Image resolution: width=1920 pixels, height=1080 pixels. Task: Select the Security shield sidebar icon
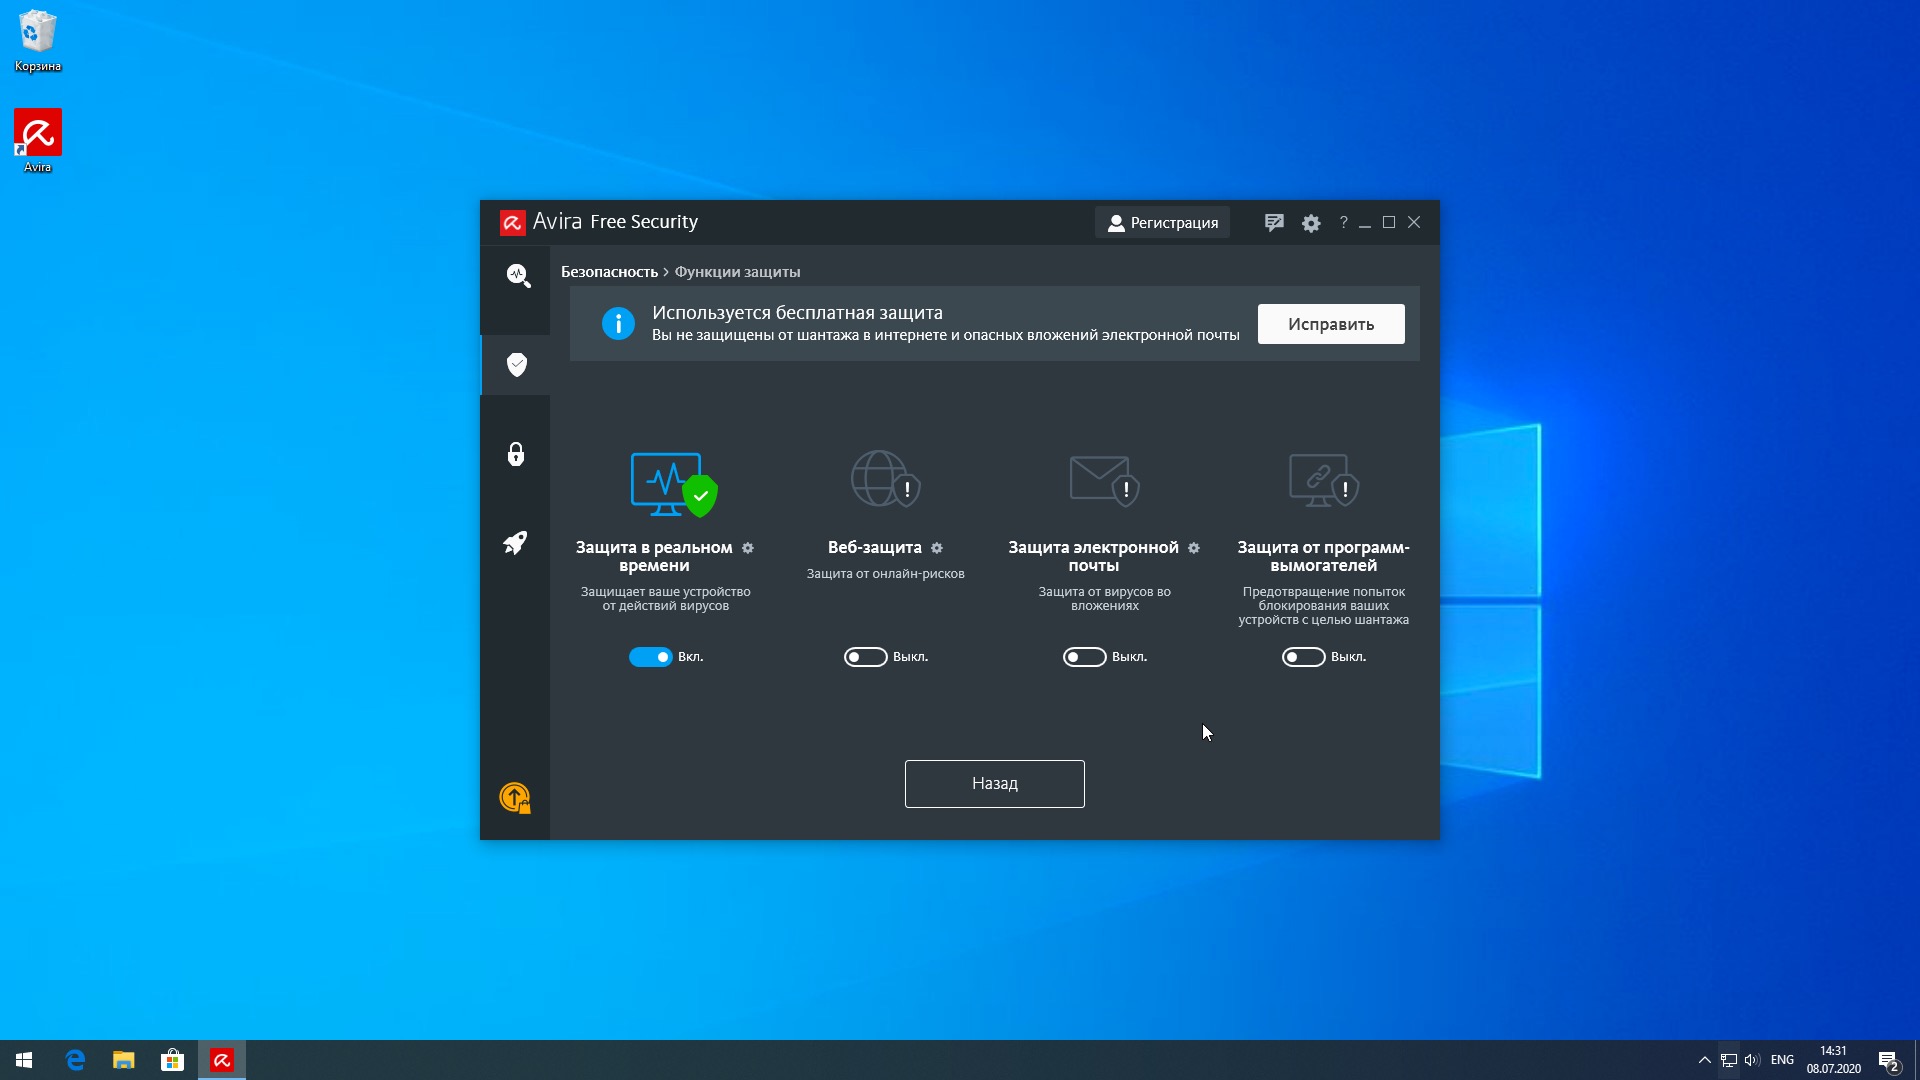[516, 364]
